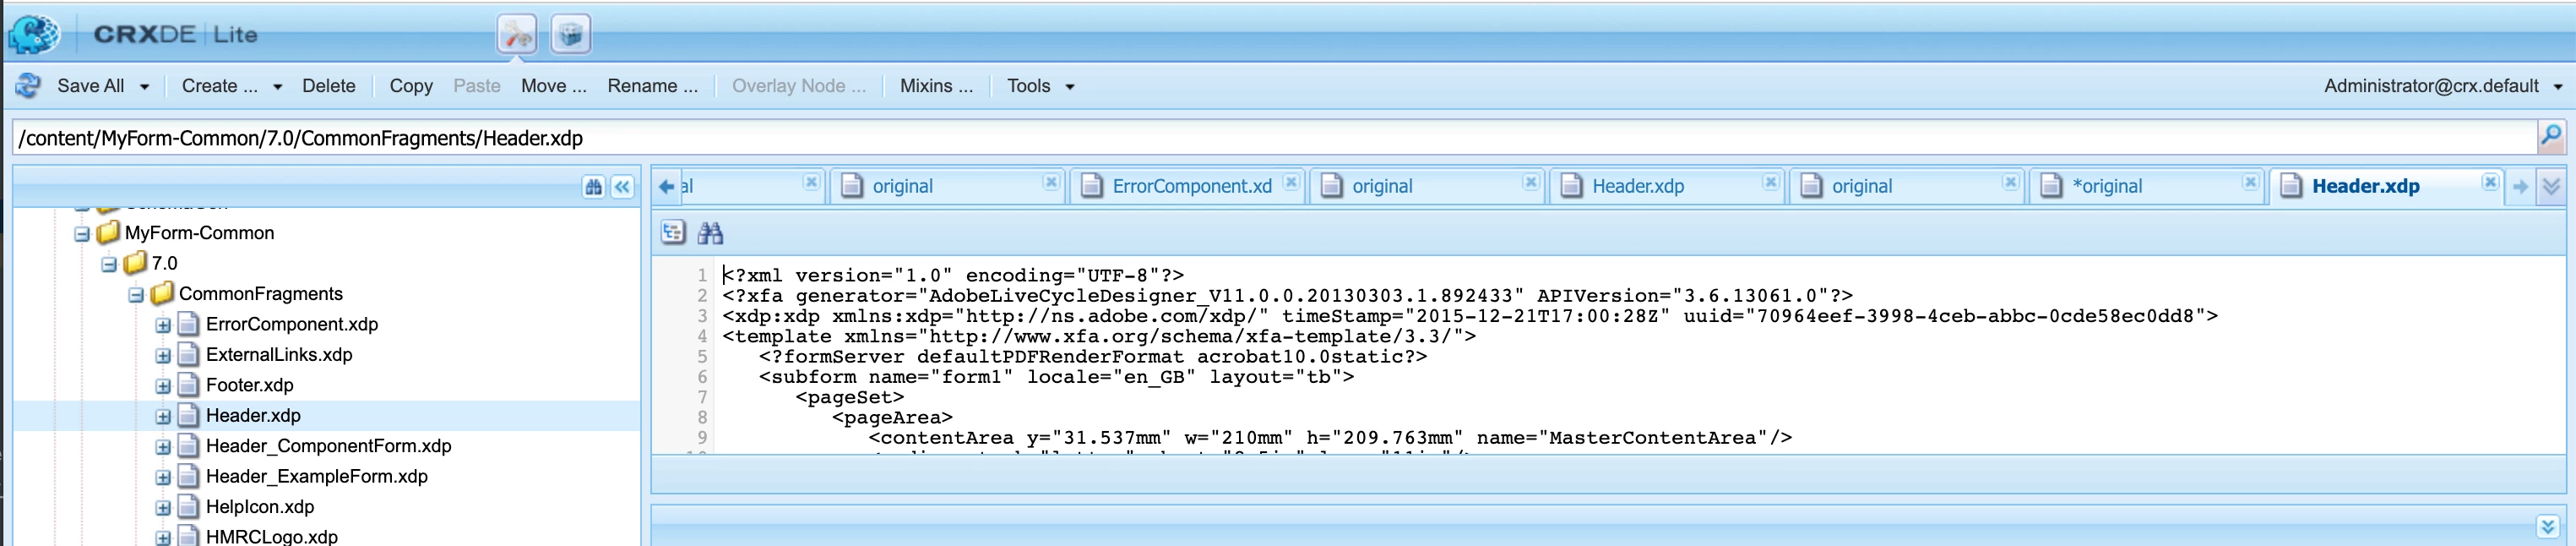This screenshot has height=546, width=2576.
Task: Click the 7.0 folder icon
Action: pos(135,263)
